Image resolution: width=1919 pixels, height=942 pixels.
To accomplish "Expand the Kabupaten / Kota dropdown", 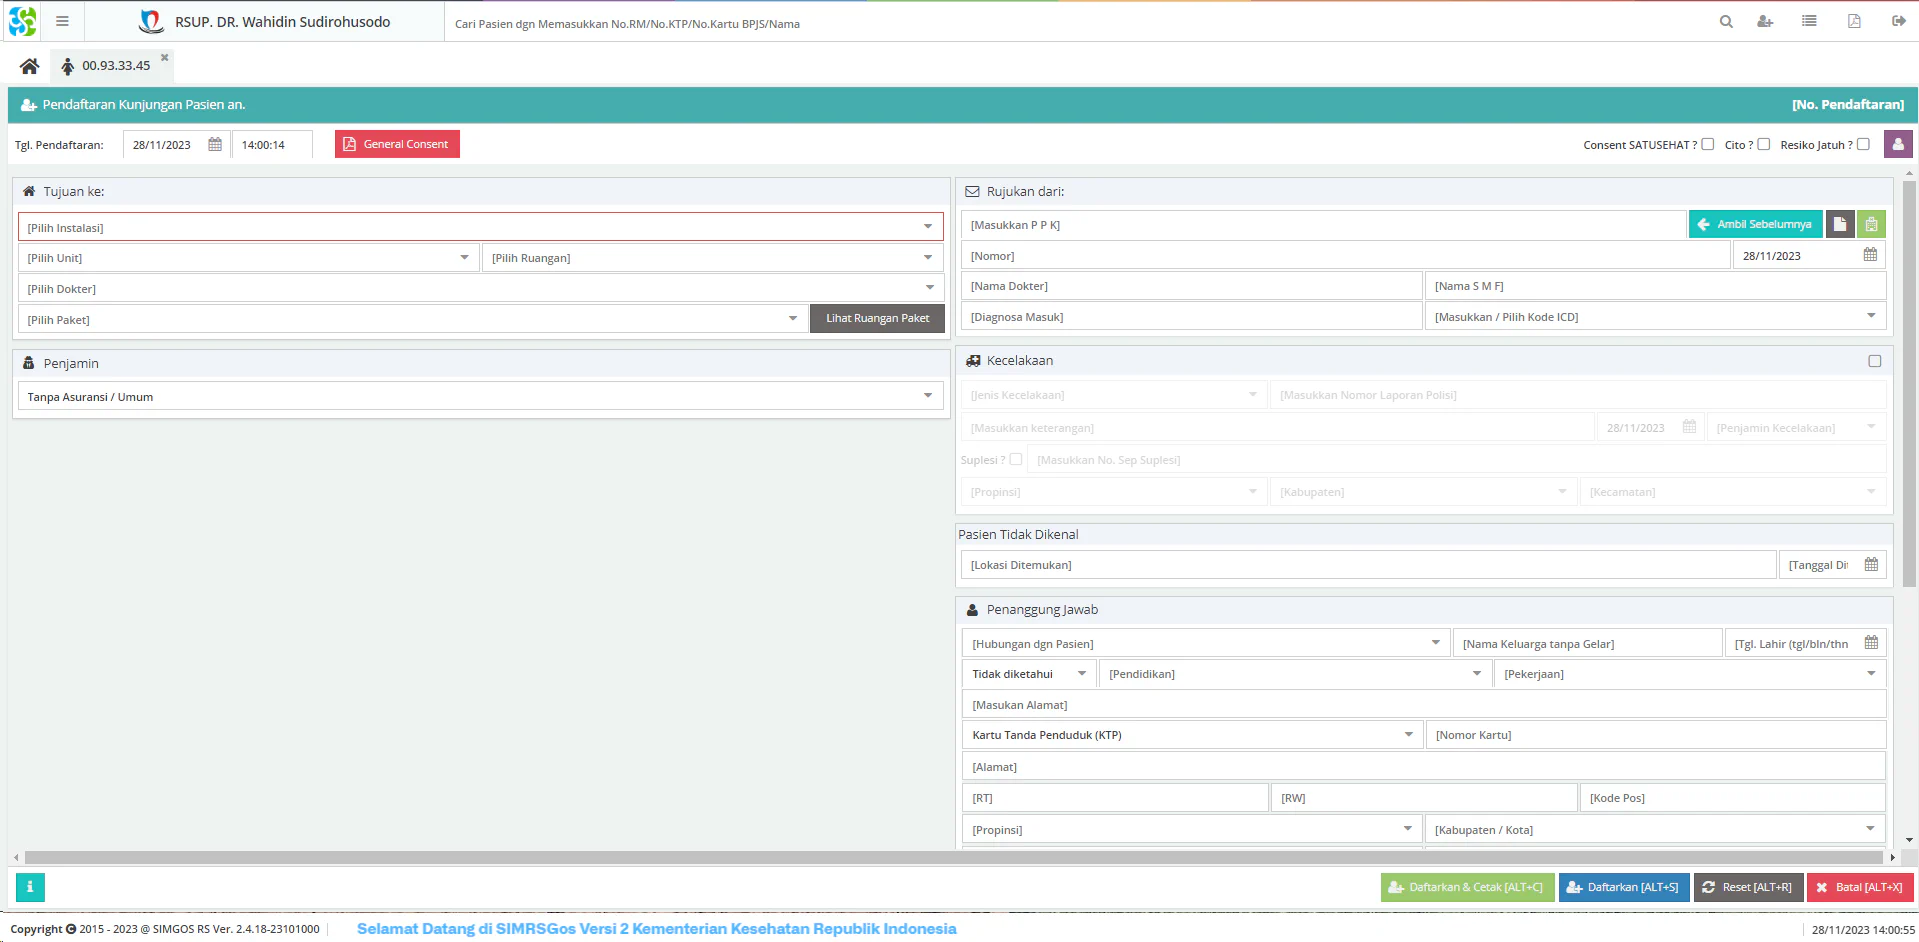I will point(1871,829).
